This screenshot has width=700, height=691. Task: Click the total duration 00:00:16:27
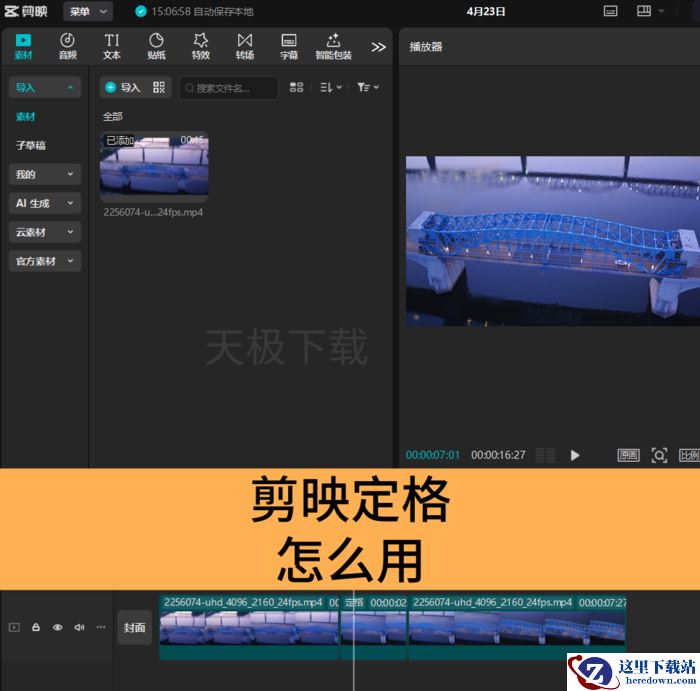coord(498,455)
